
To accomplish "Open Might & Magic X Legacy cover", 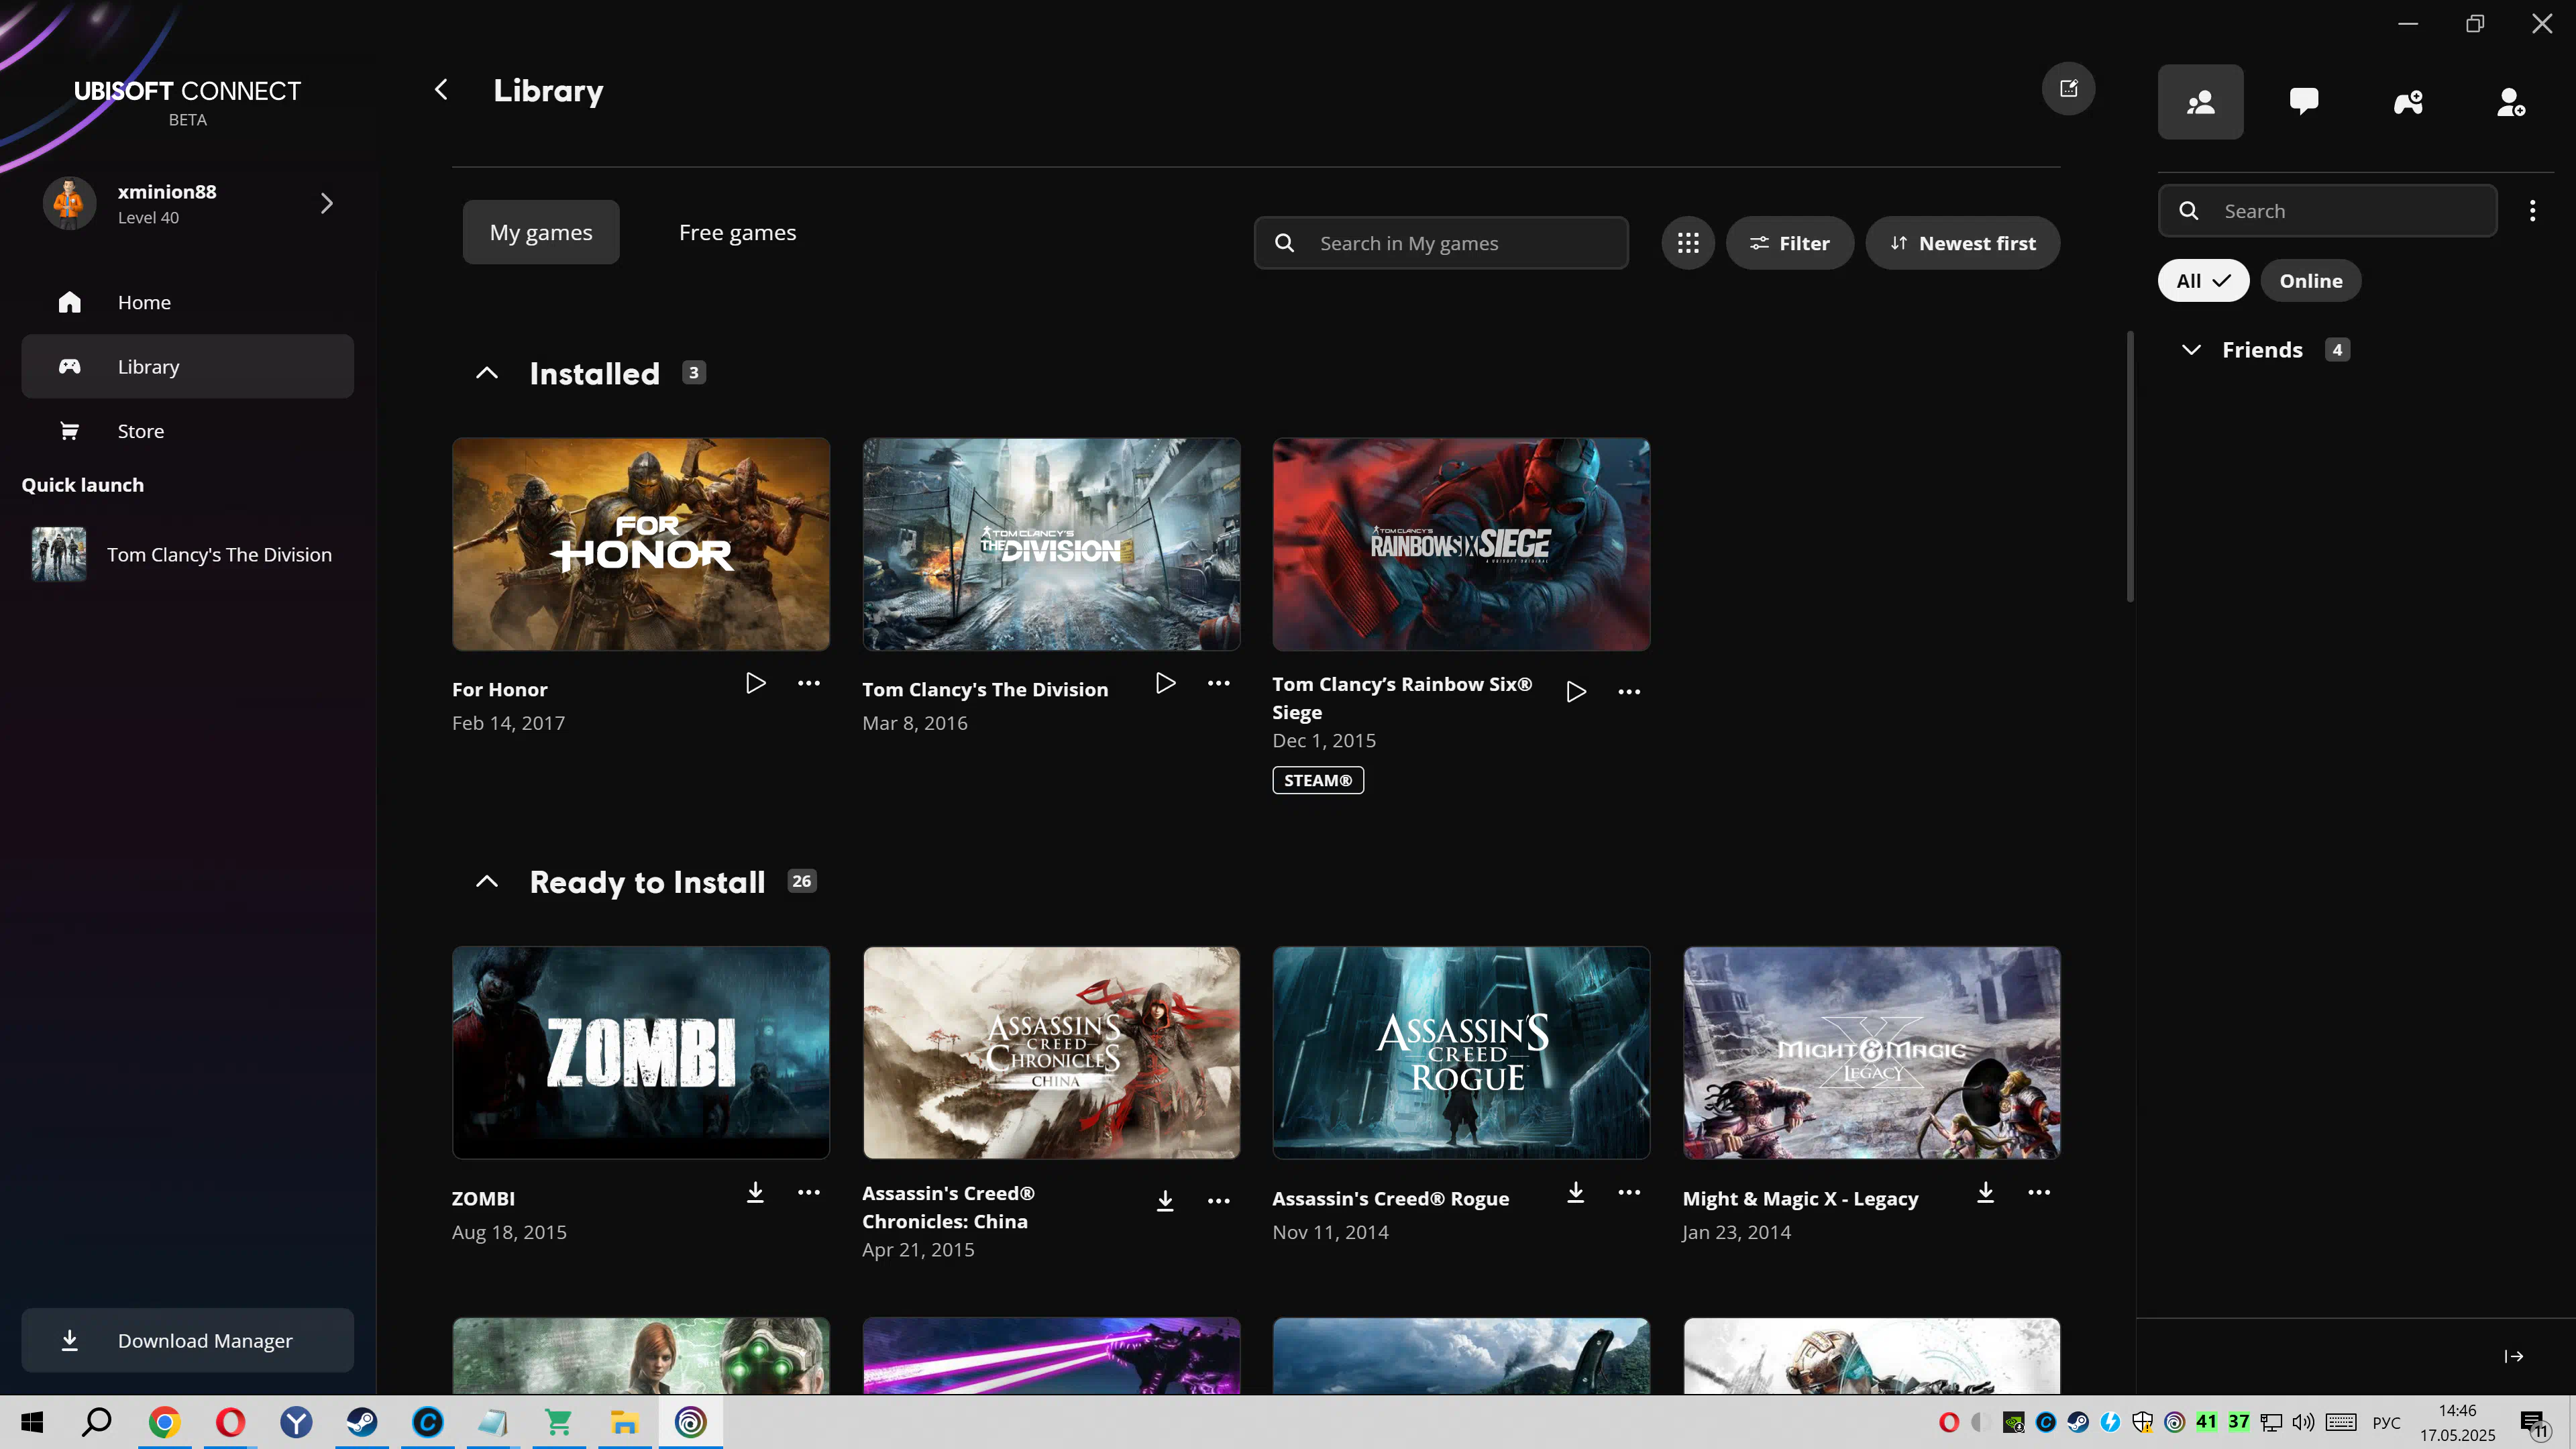I will coord(1871,1054).
